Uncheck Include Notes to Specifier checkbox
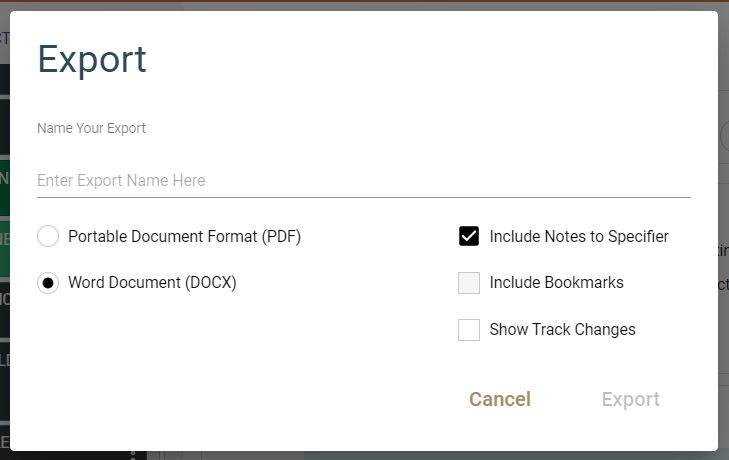 click(x=469, y=237)
